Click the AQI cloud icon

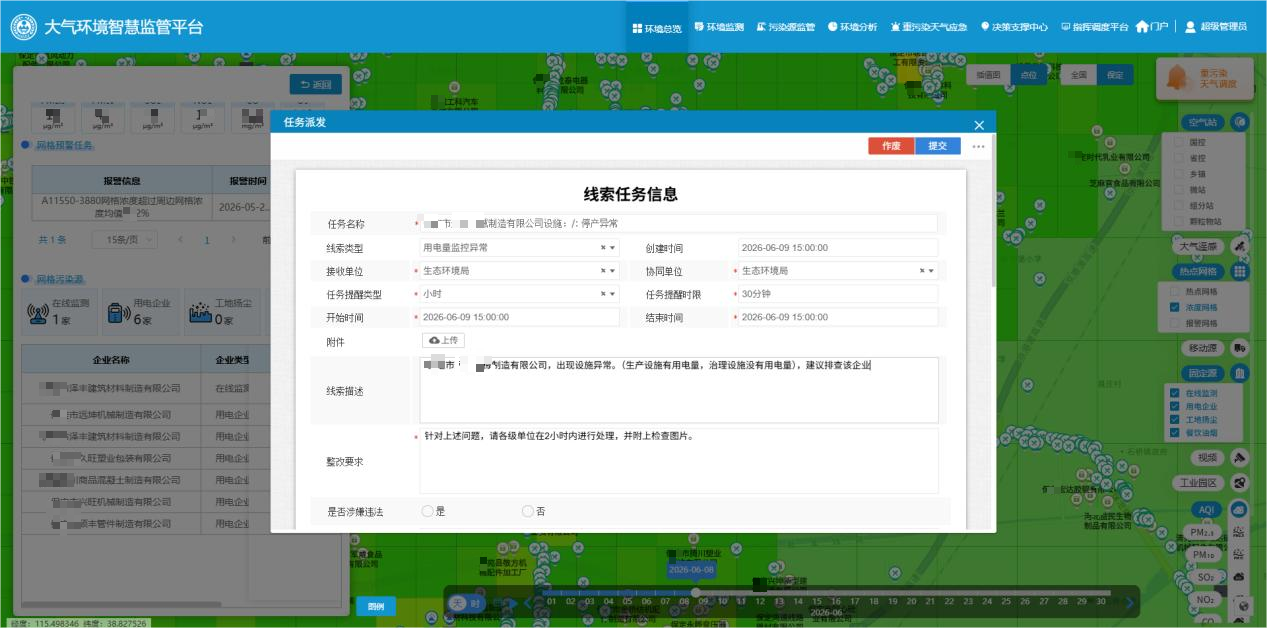[1240, 509]
